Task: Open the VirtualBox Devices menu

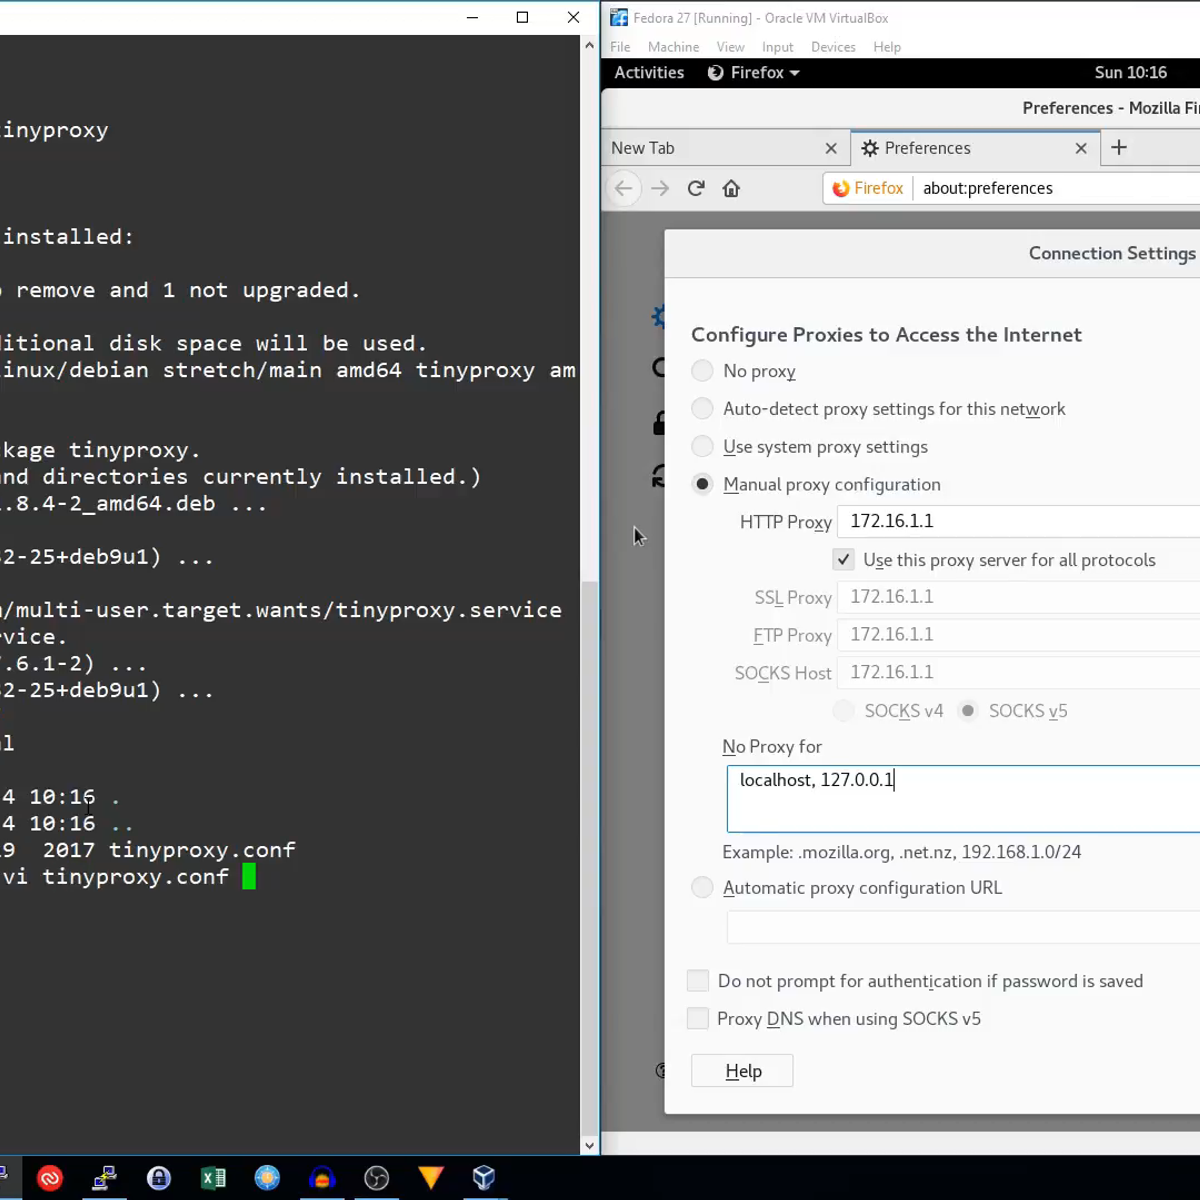Action: coord(833,47)
